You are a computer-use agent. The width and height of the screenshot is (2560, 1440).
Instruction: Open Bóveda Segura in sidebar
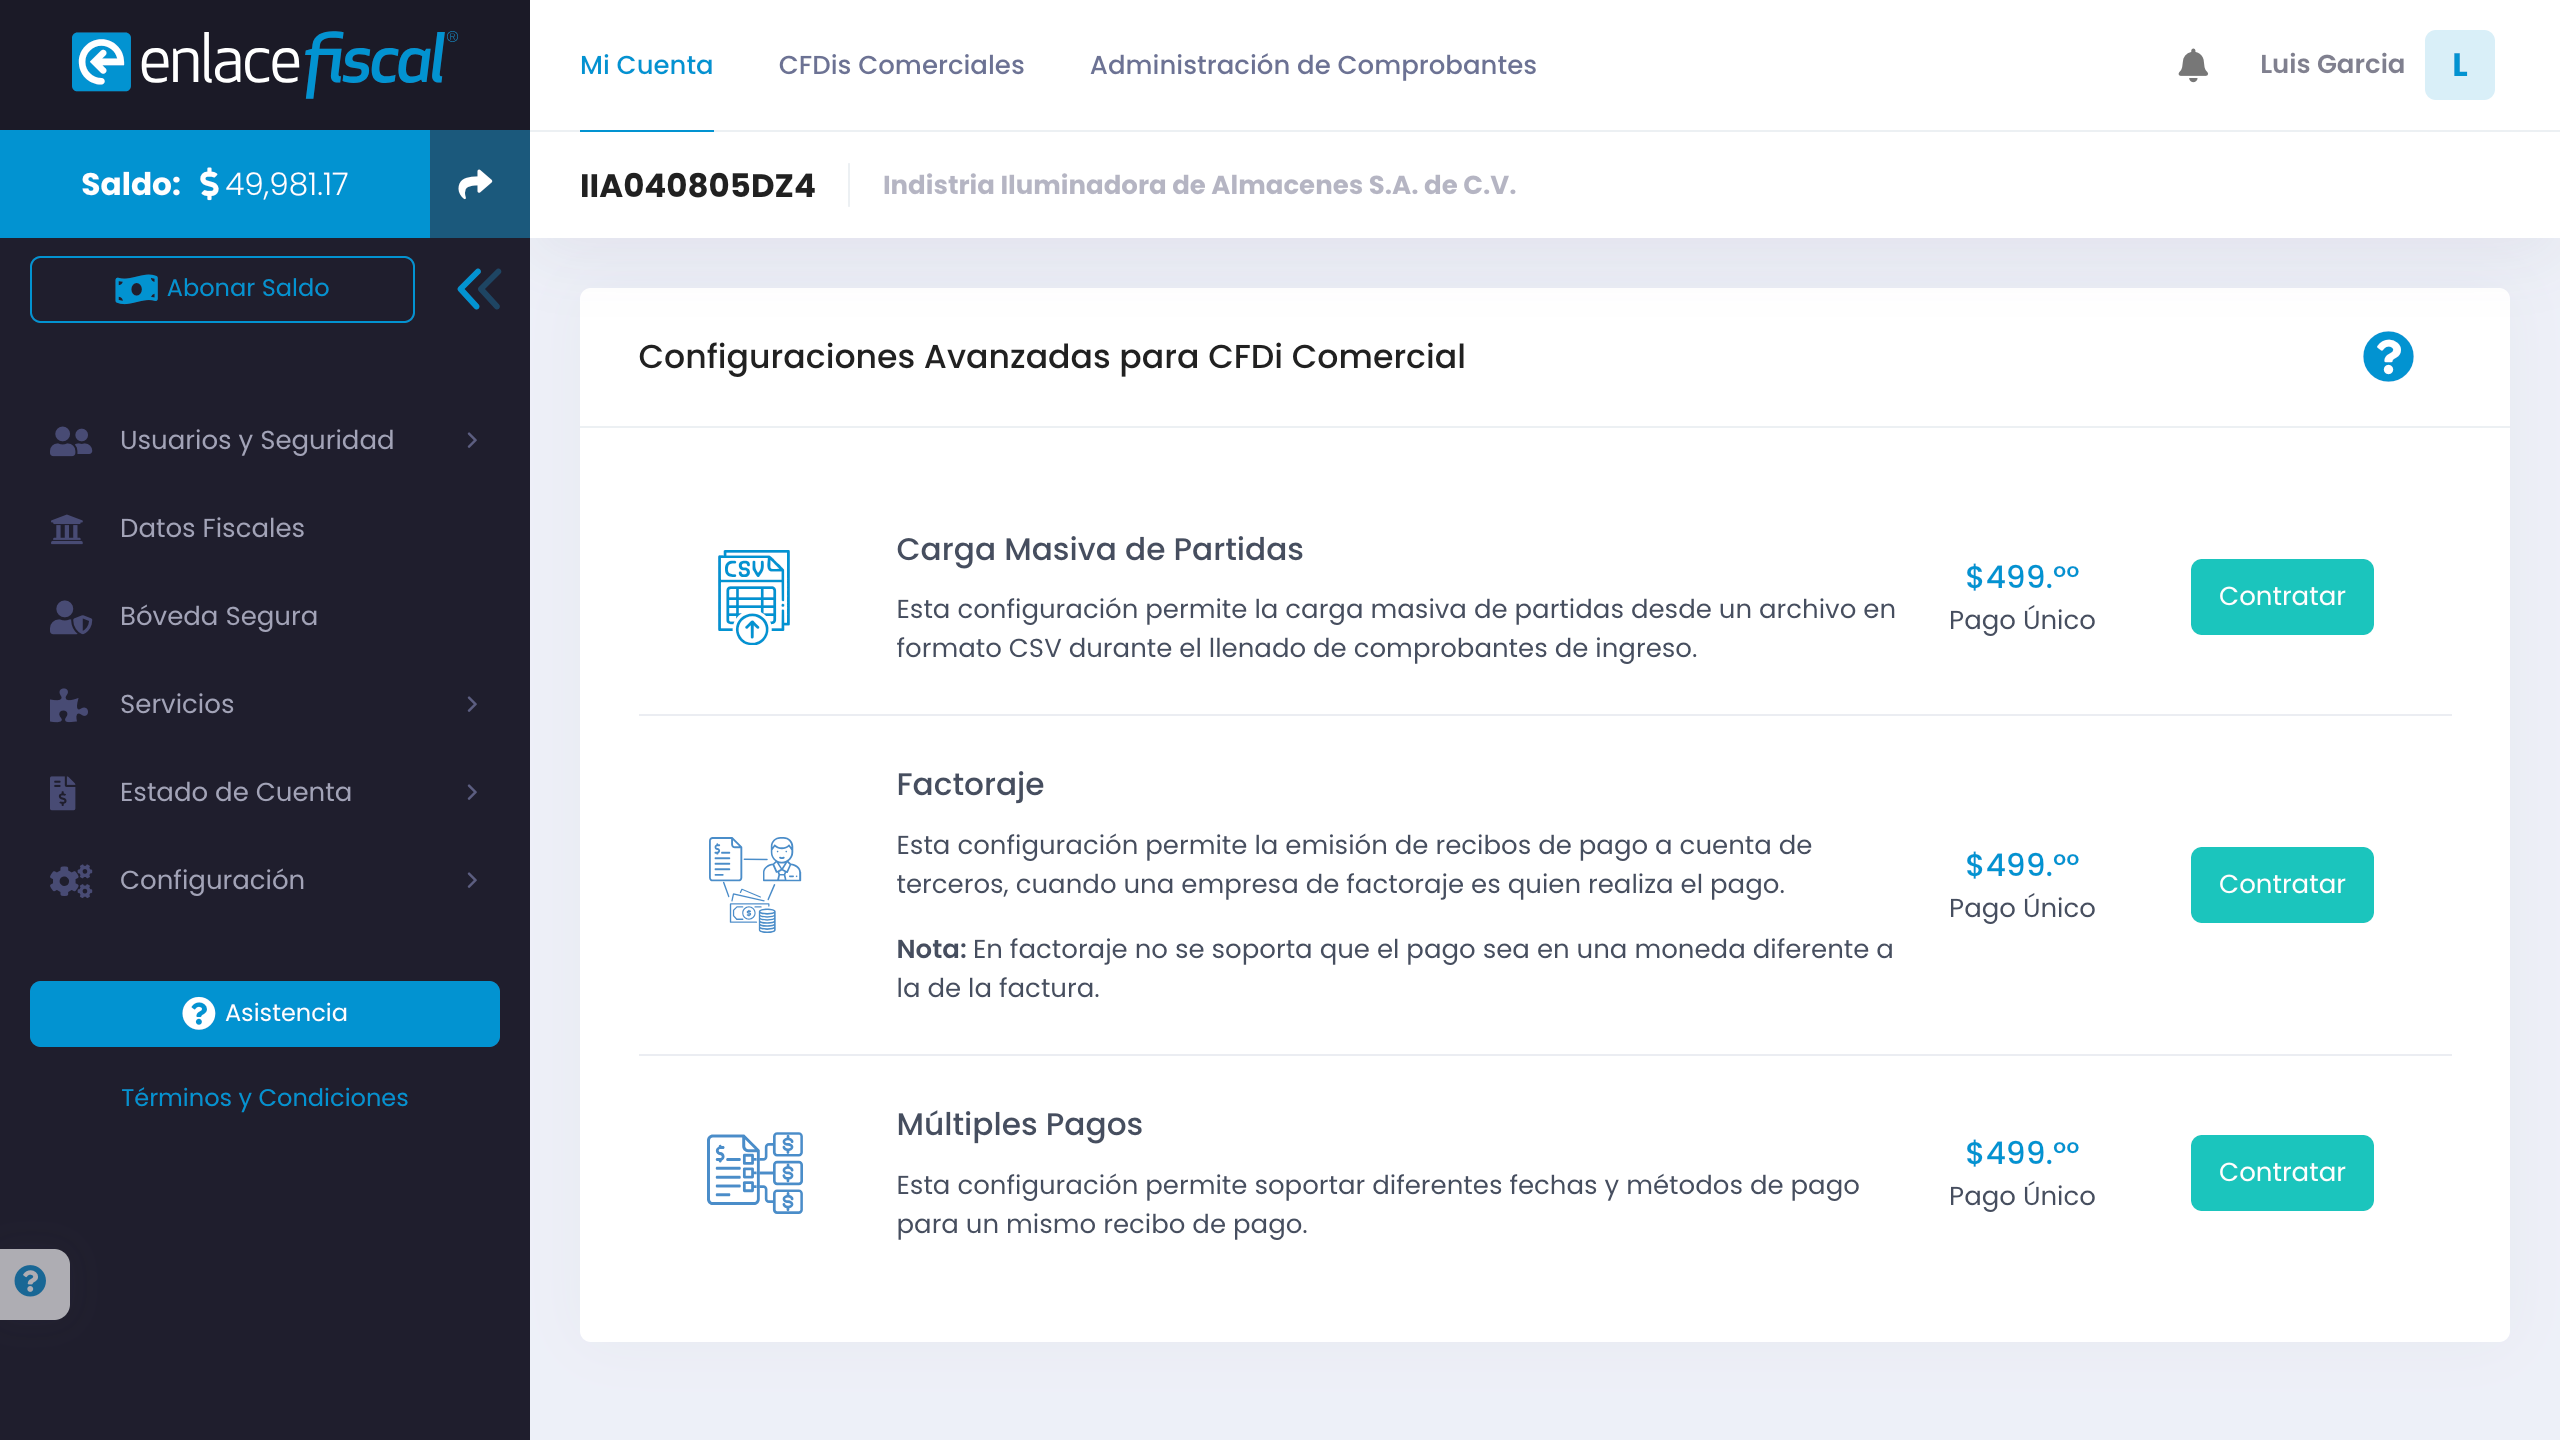click(x=218, y=616)
